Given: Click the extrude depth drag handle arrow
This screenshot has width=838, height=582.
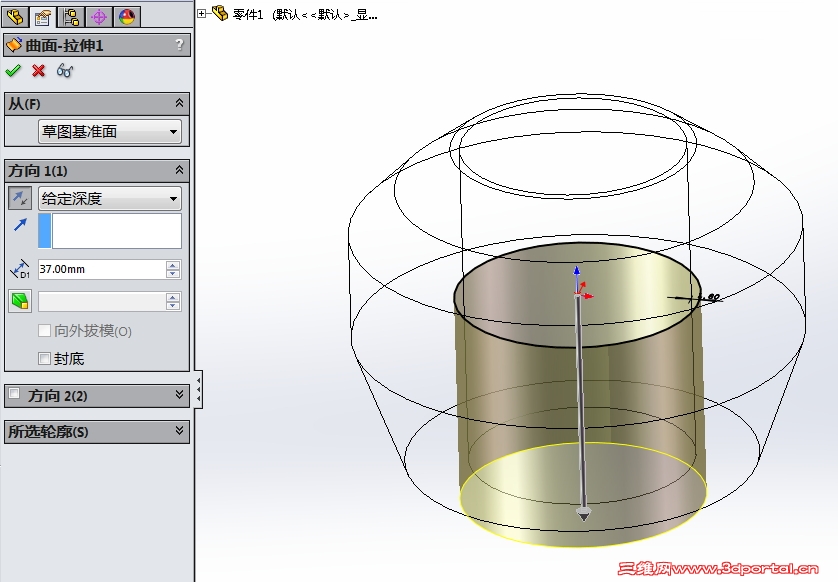Looking at the screenshot, I should (583, 514).
